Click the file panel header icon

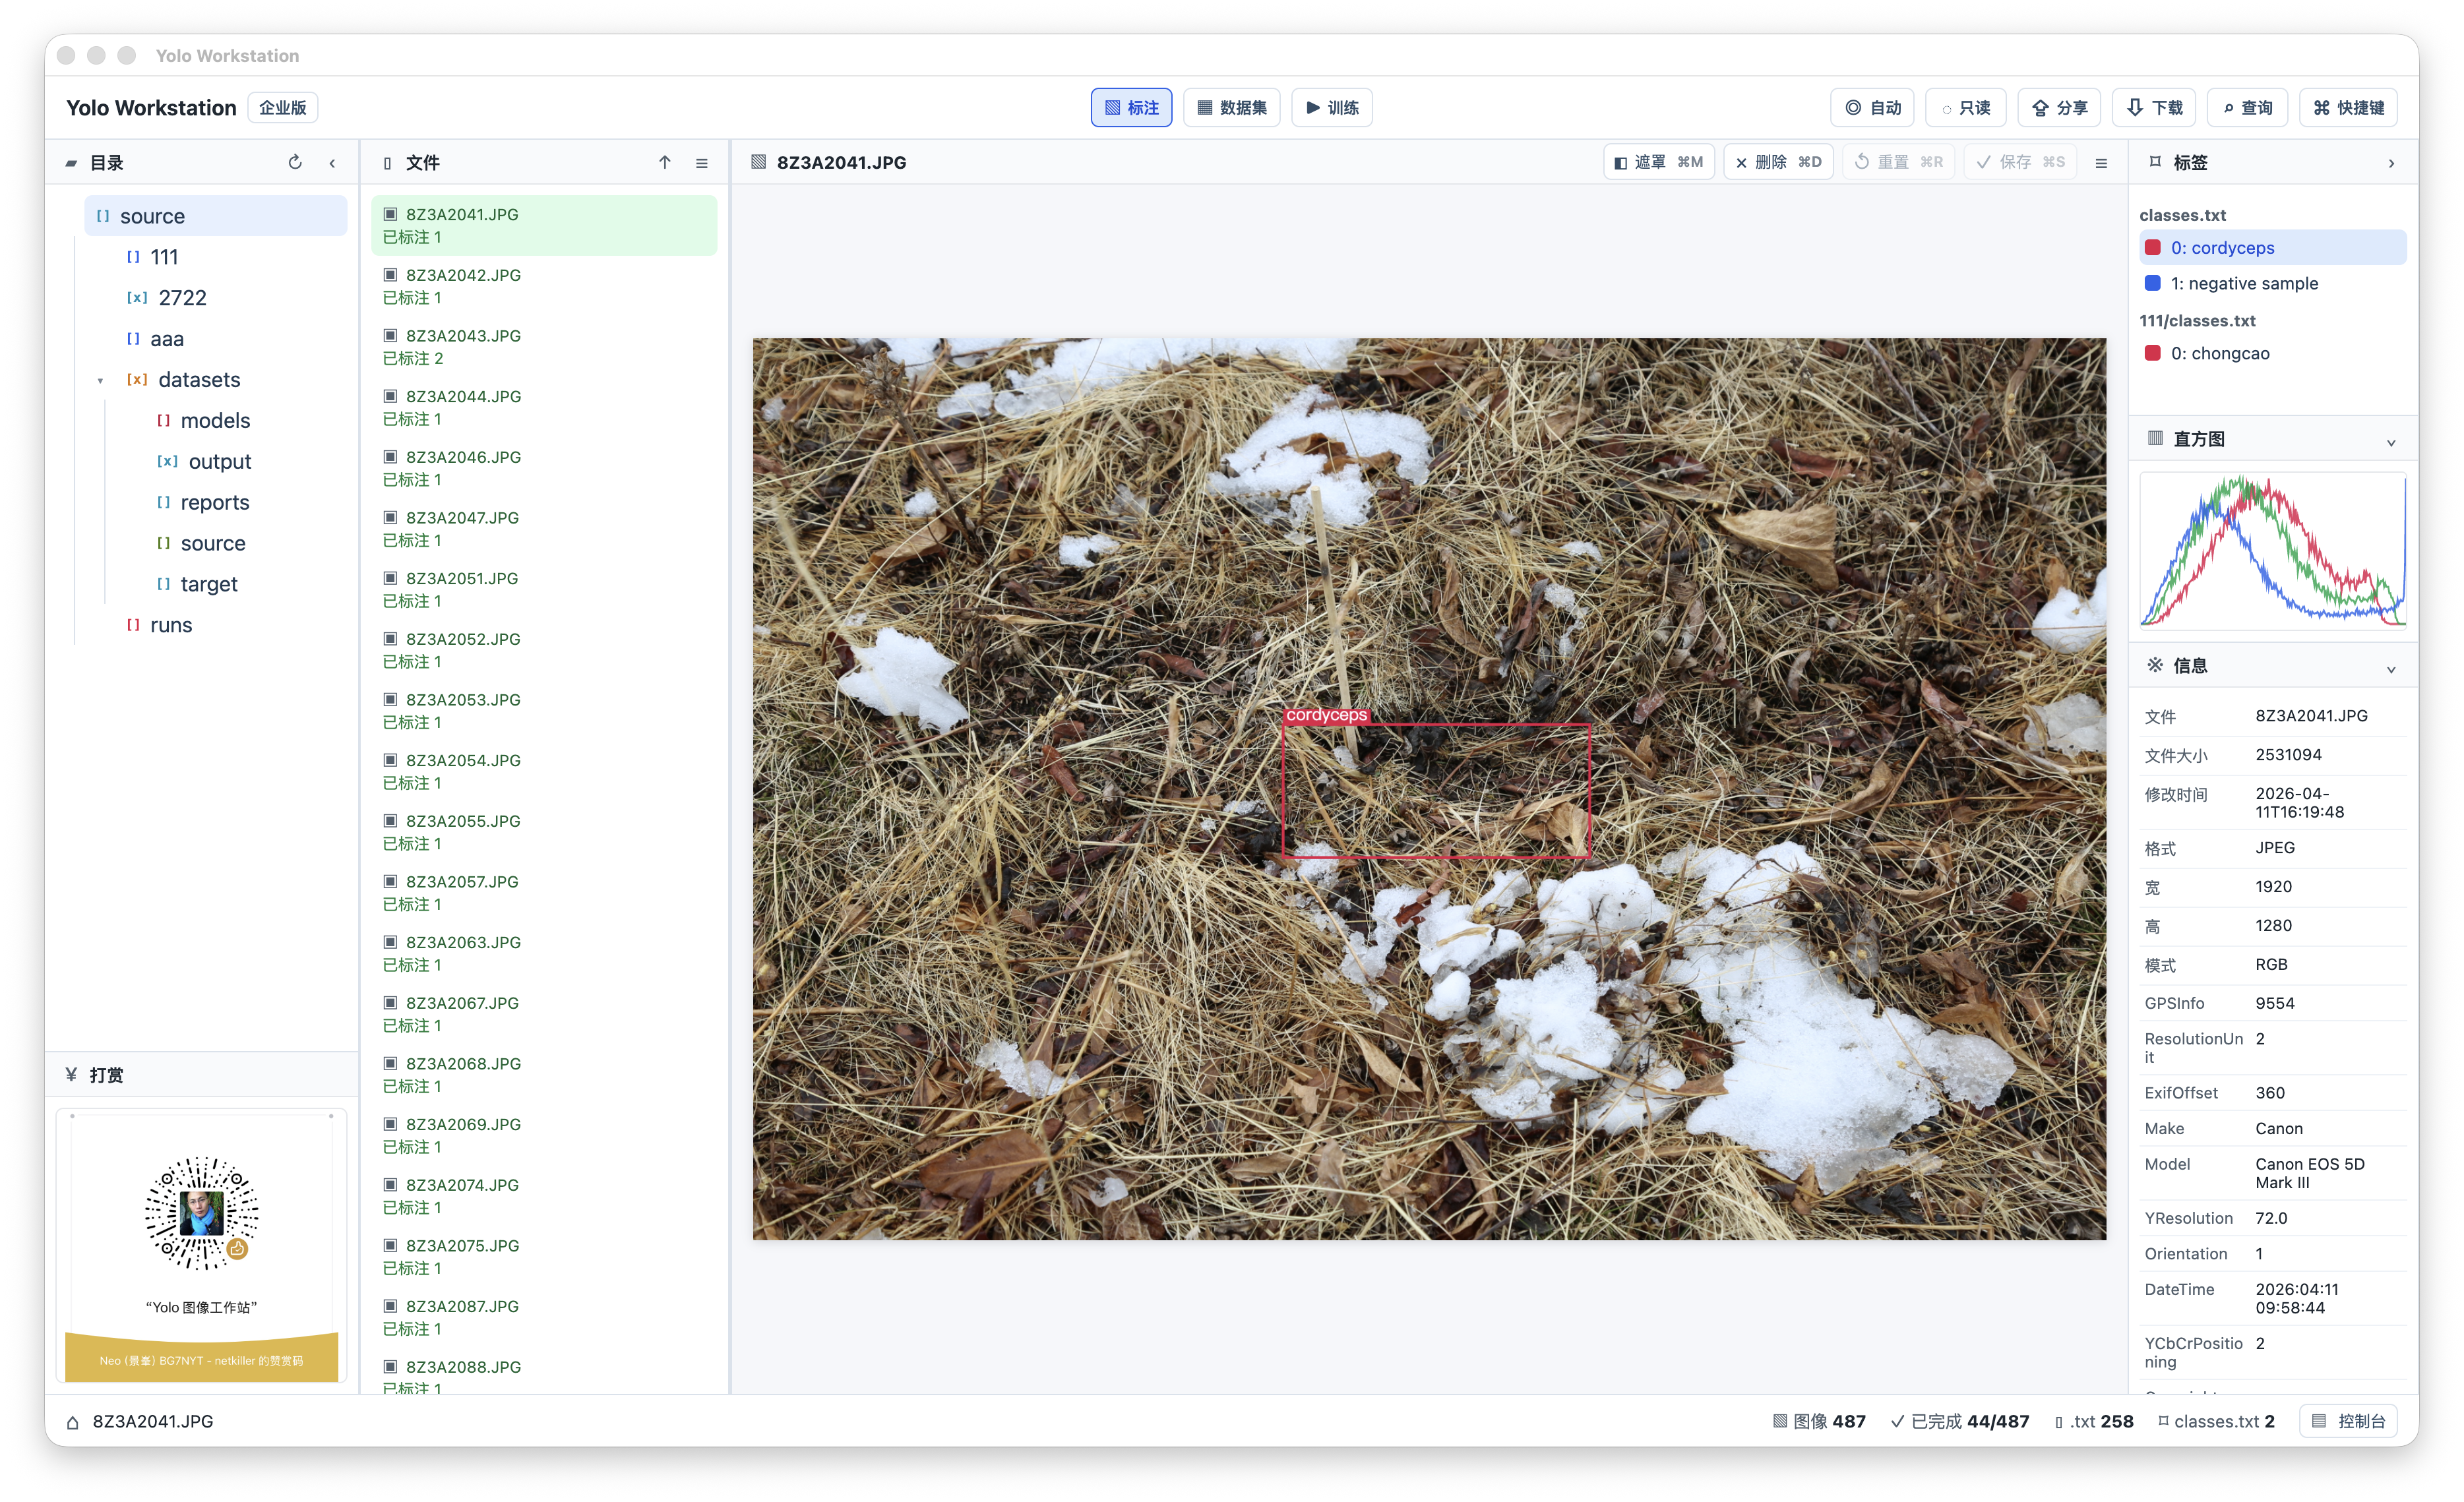(x=388, y=163)
